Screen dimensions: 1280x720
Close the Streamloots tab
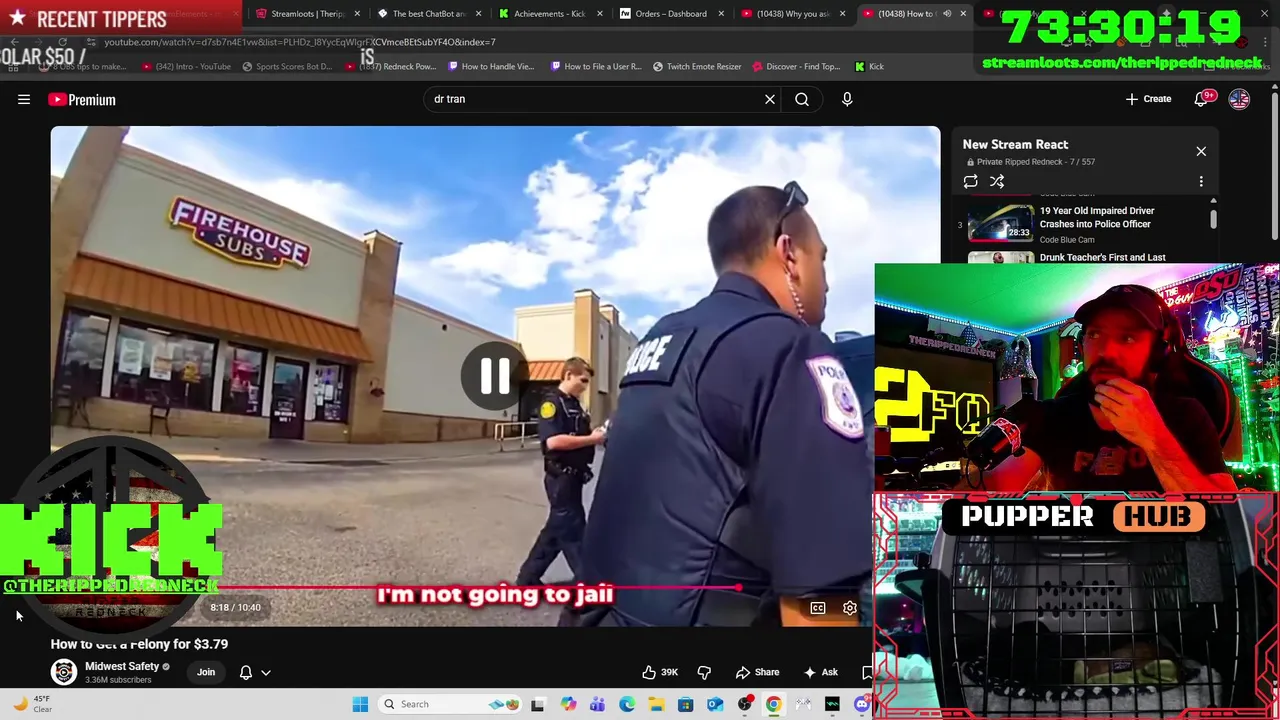point(357,14)
